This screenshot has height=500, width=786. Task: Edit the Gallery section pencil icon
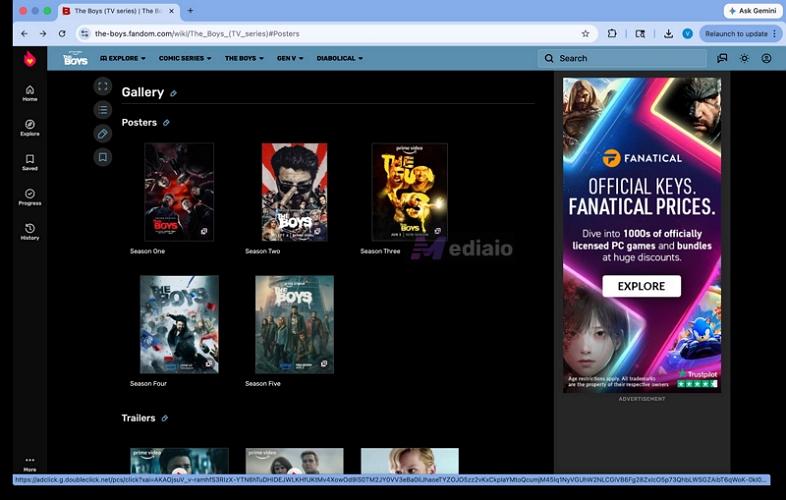(x=173, y=93)
